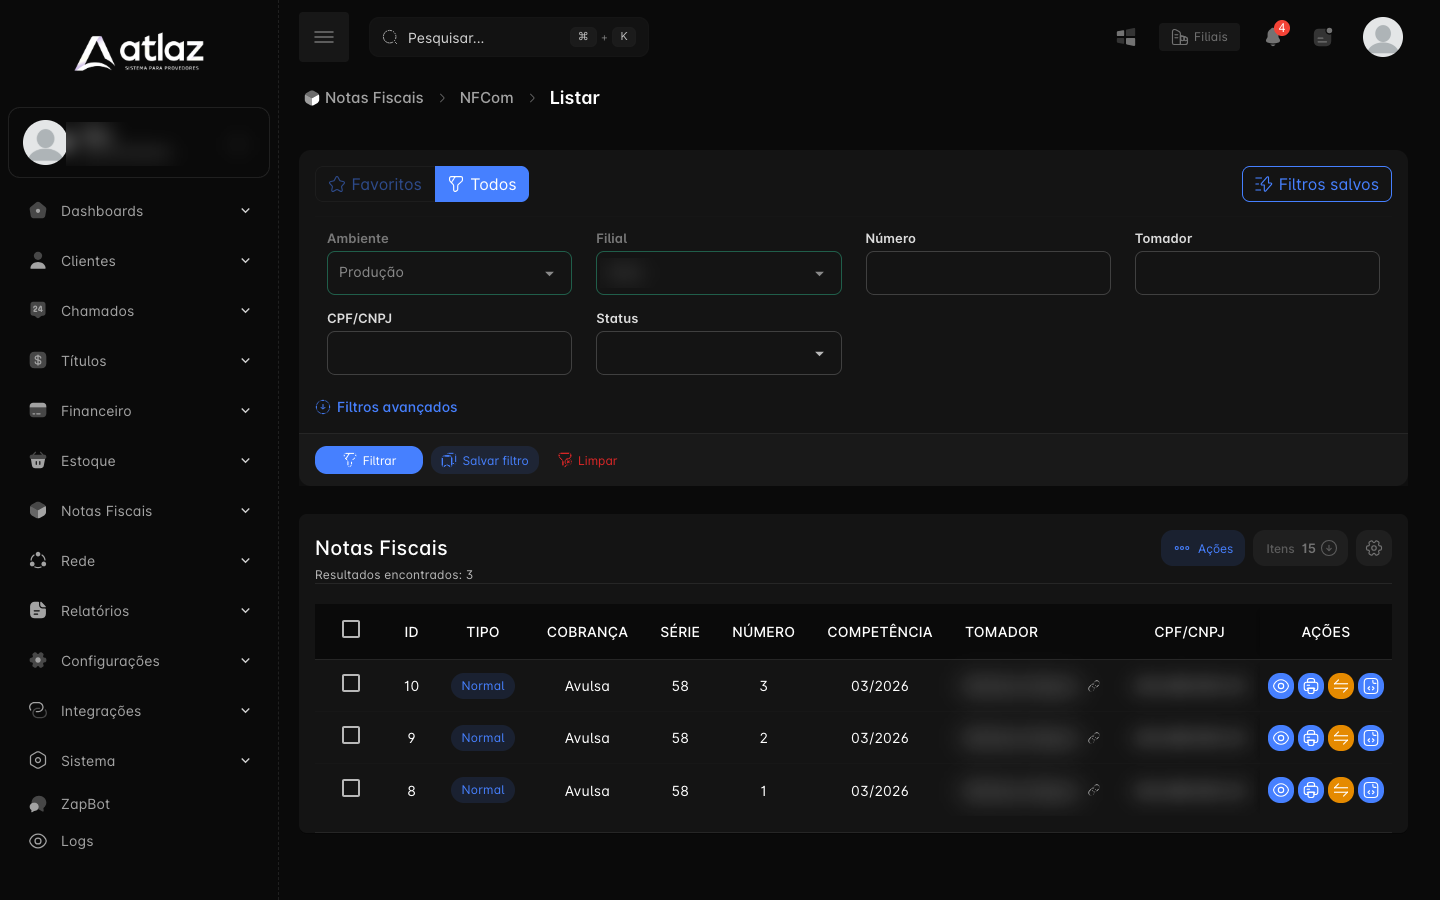Click the Windows logo icon in header

click(1126, 37)
